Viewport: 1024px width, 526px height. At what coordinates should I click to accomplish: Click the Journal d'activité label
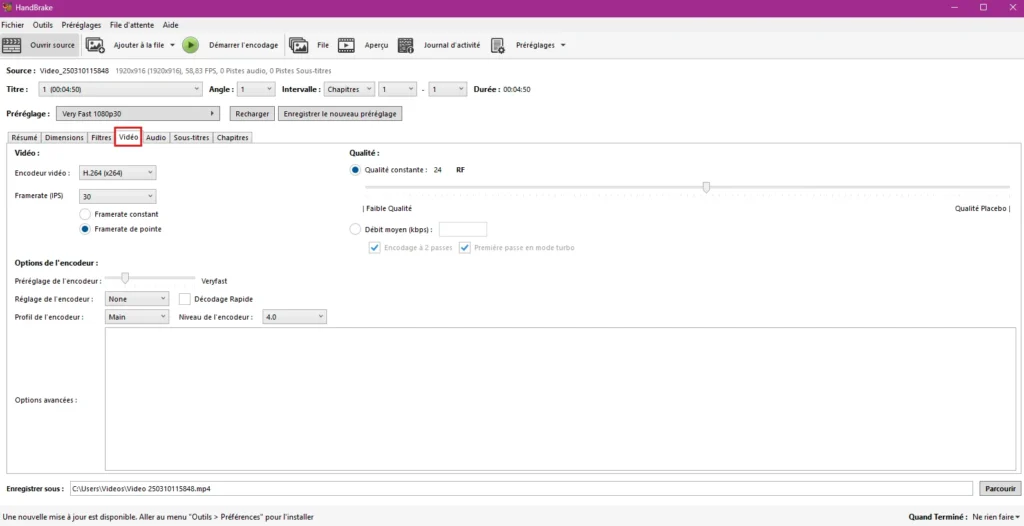click(x=452, y=45)
